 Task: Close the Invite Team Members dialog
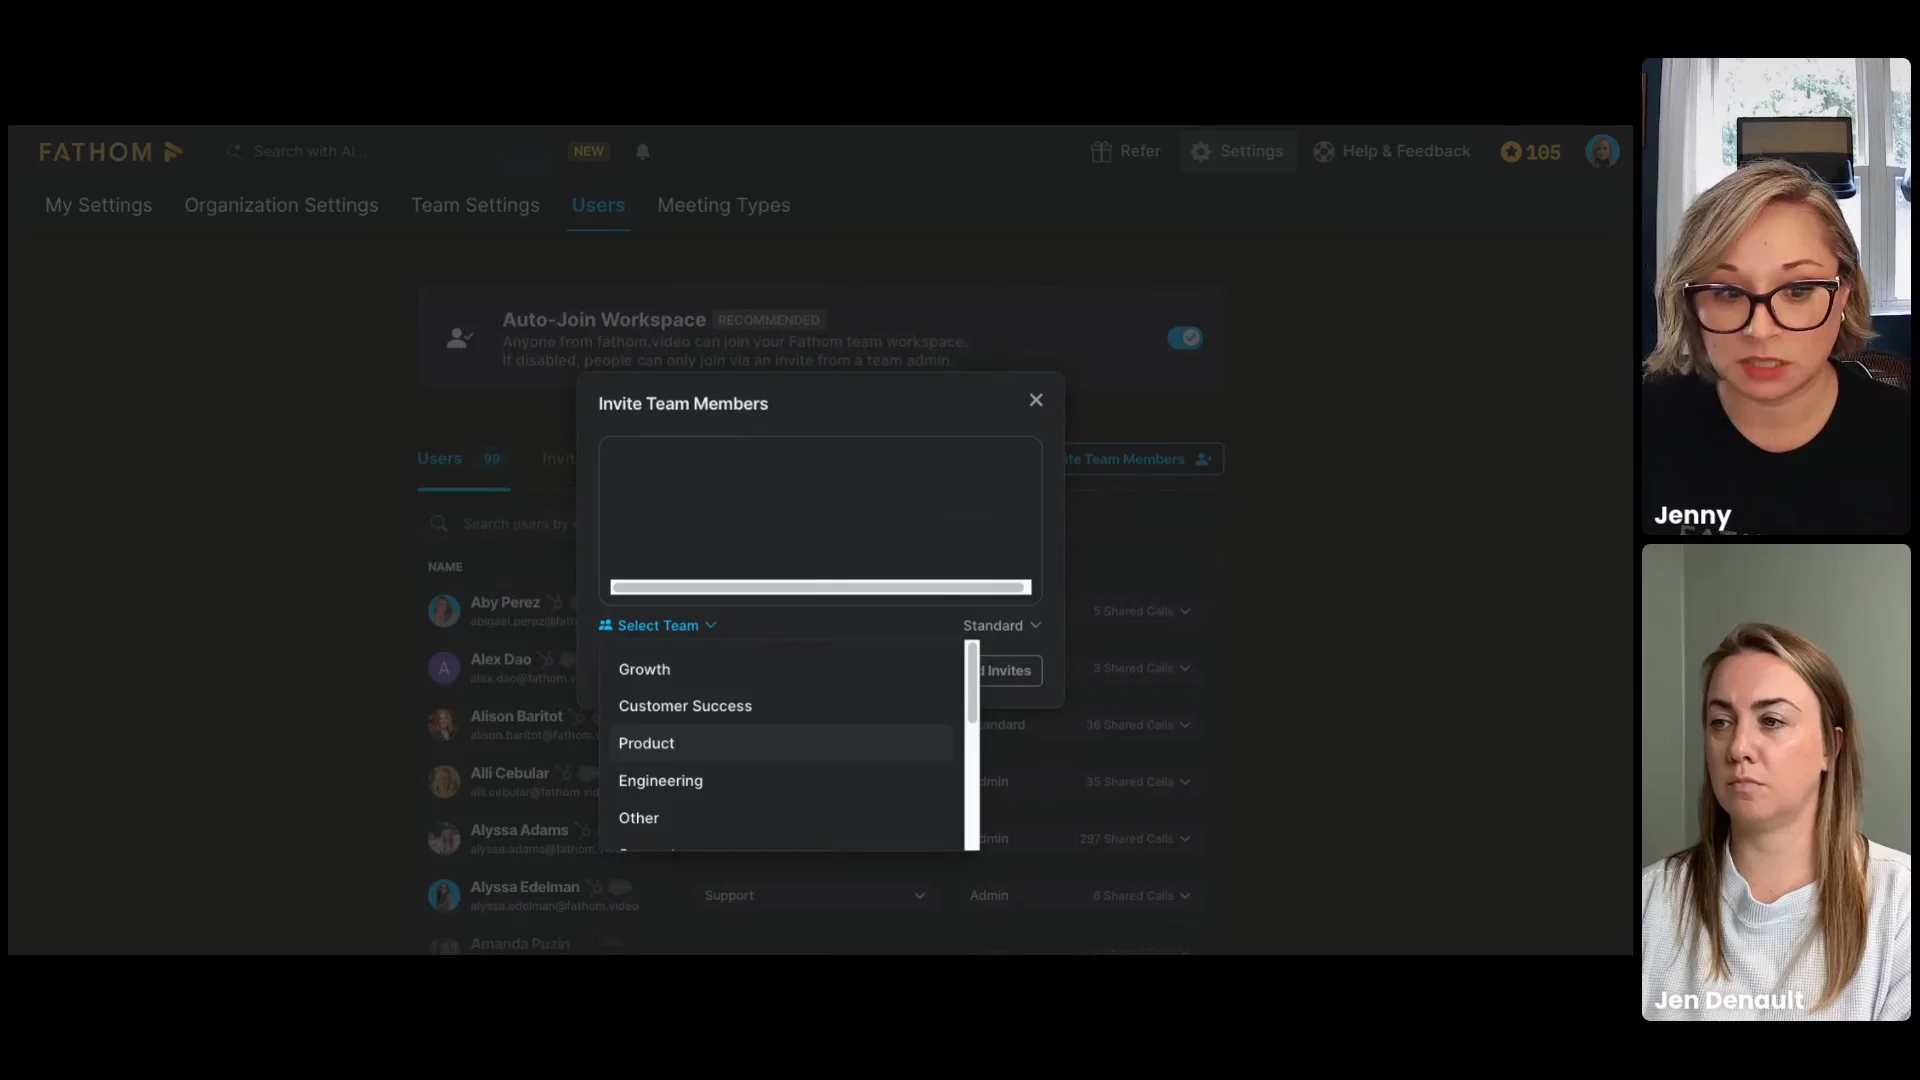pos(1036,400)
